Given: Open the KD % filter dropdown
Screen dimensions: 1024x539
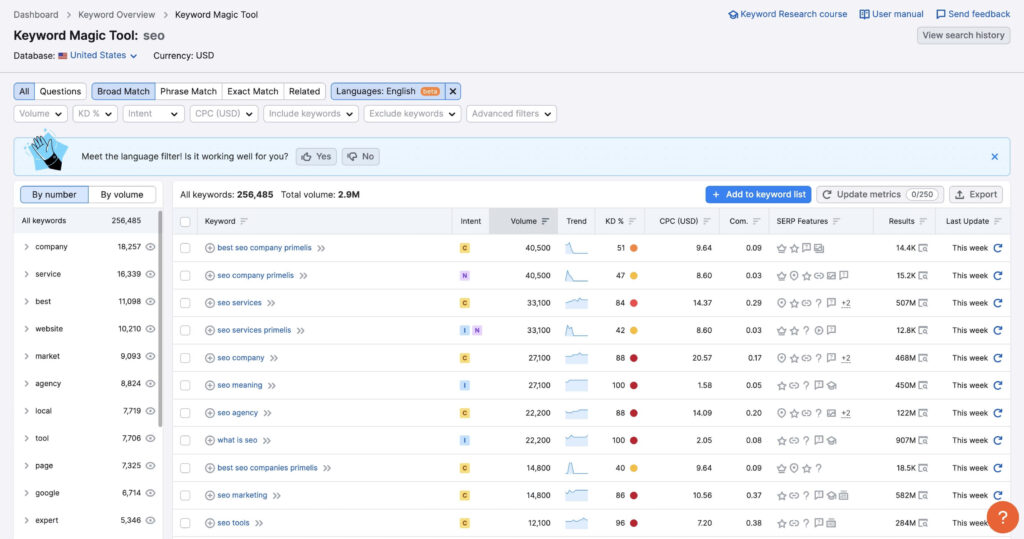Looking at the screenshot, I should 95,114.
